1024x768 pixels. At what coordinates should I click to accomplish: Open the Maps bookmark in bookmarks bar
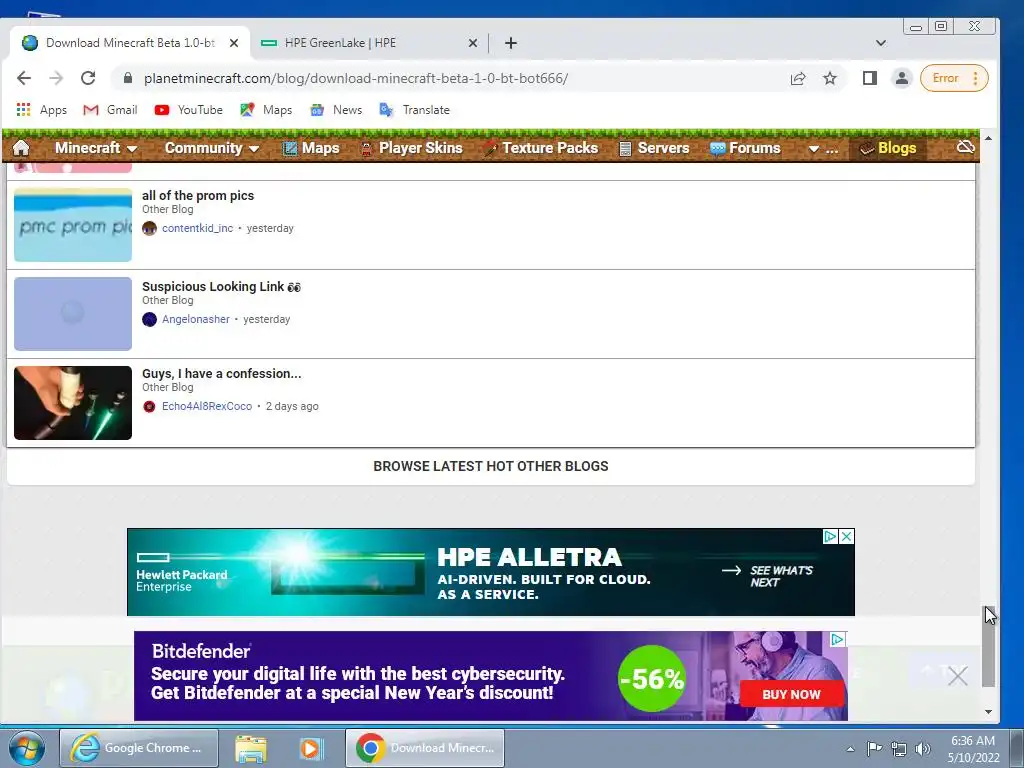click(266, 110)
